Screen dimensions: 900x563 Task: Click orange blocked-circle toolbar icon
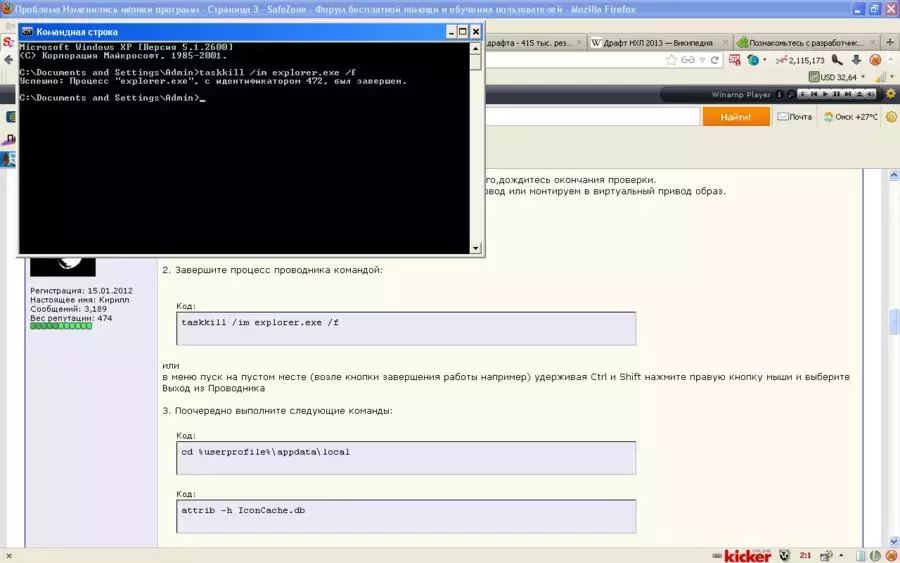[x=875, y=60]
